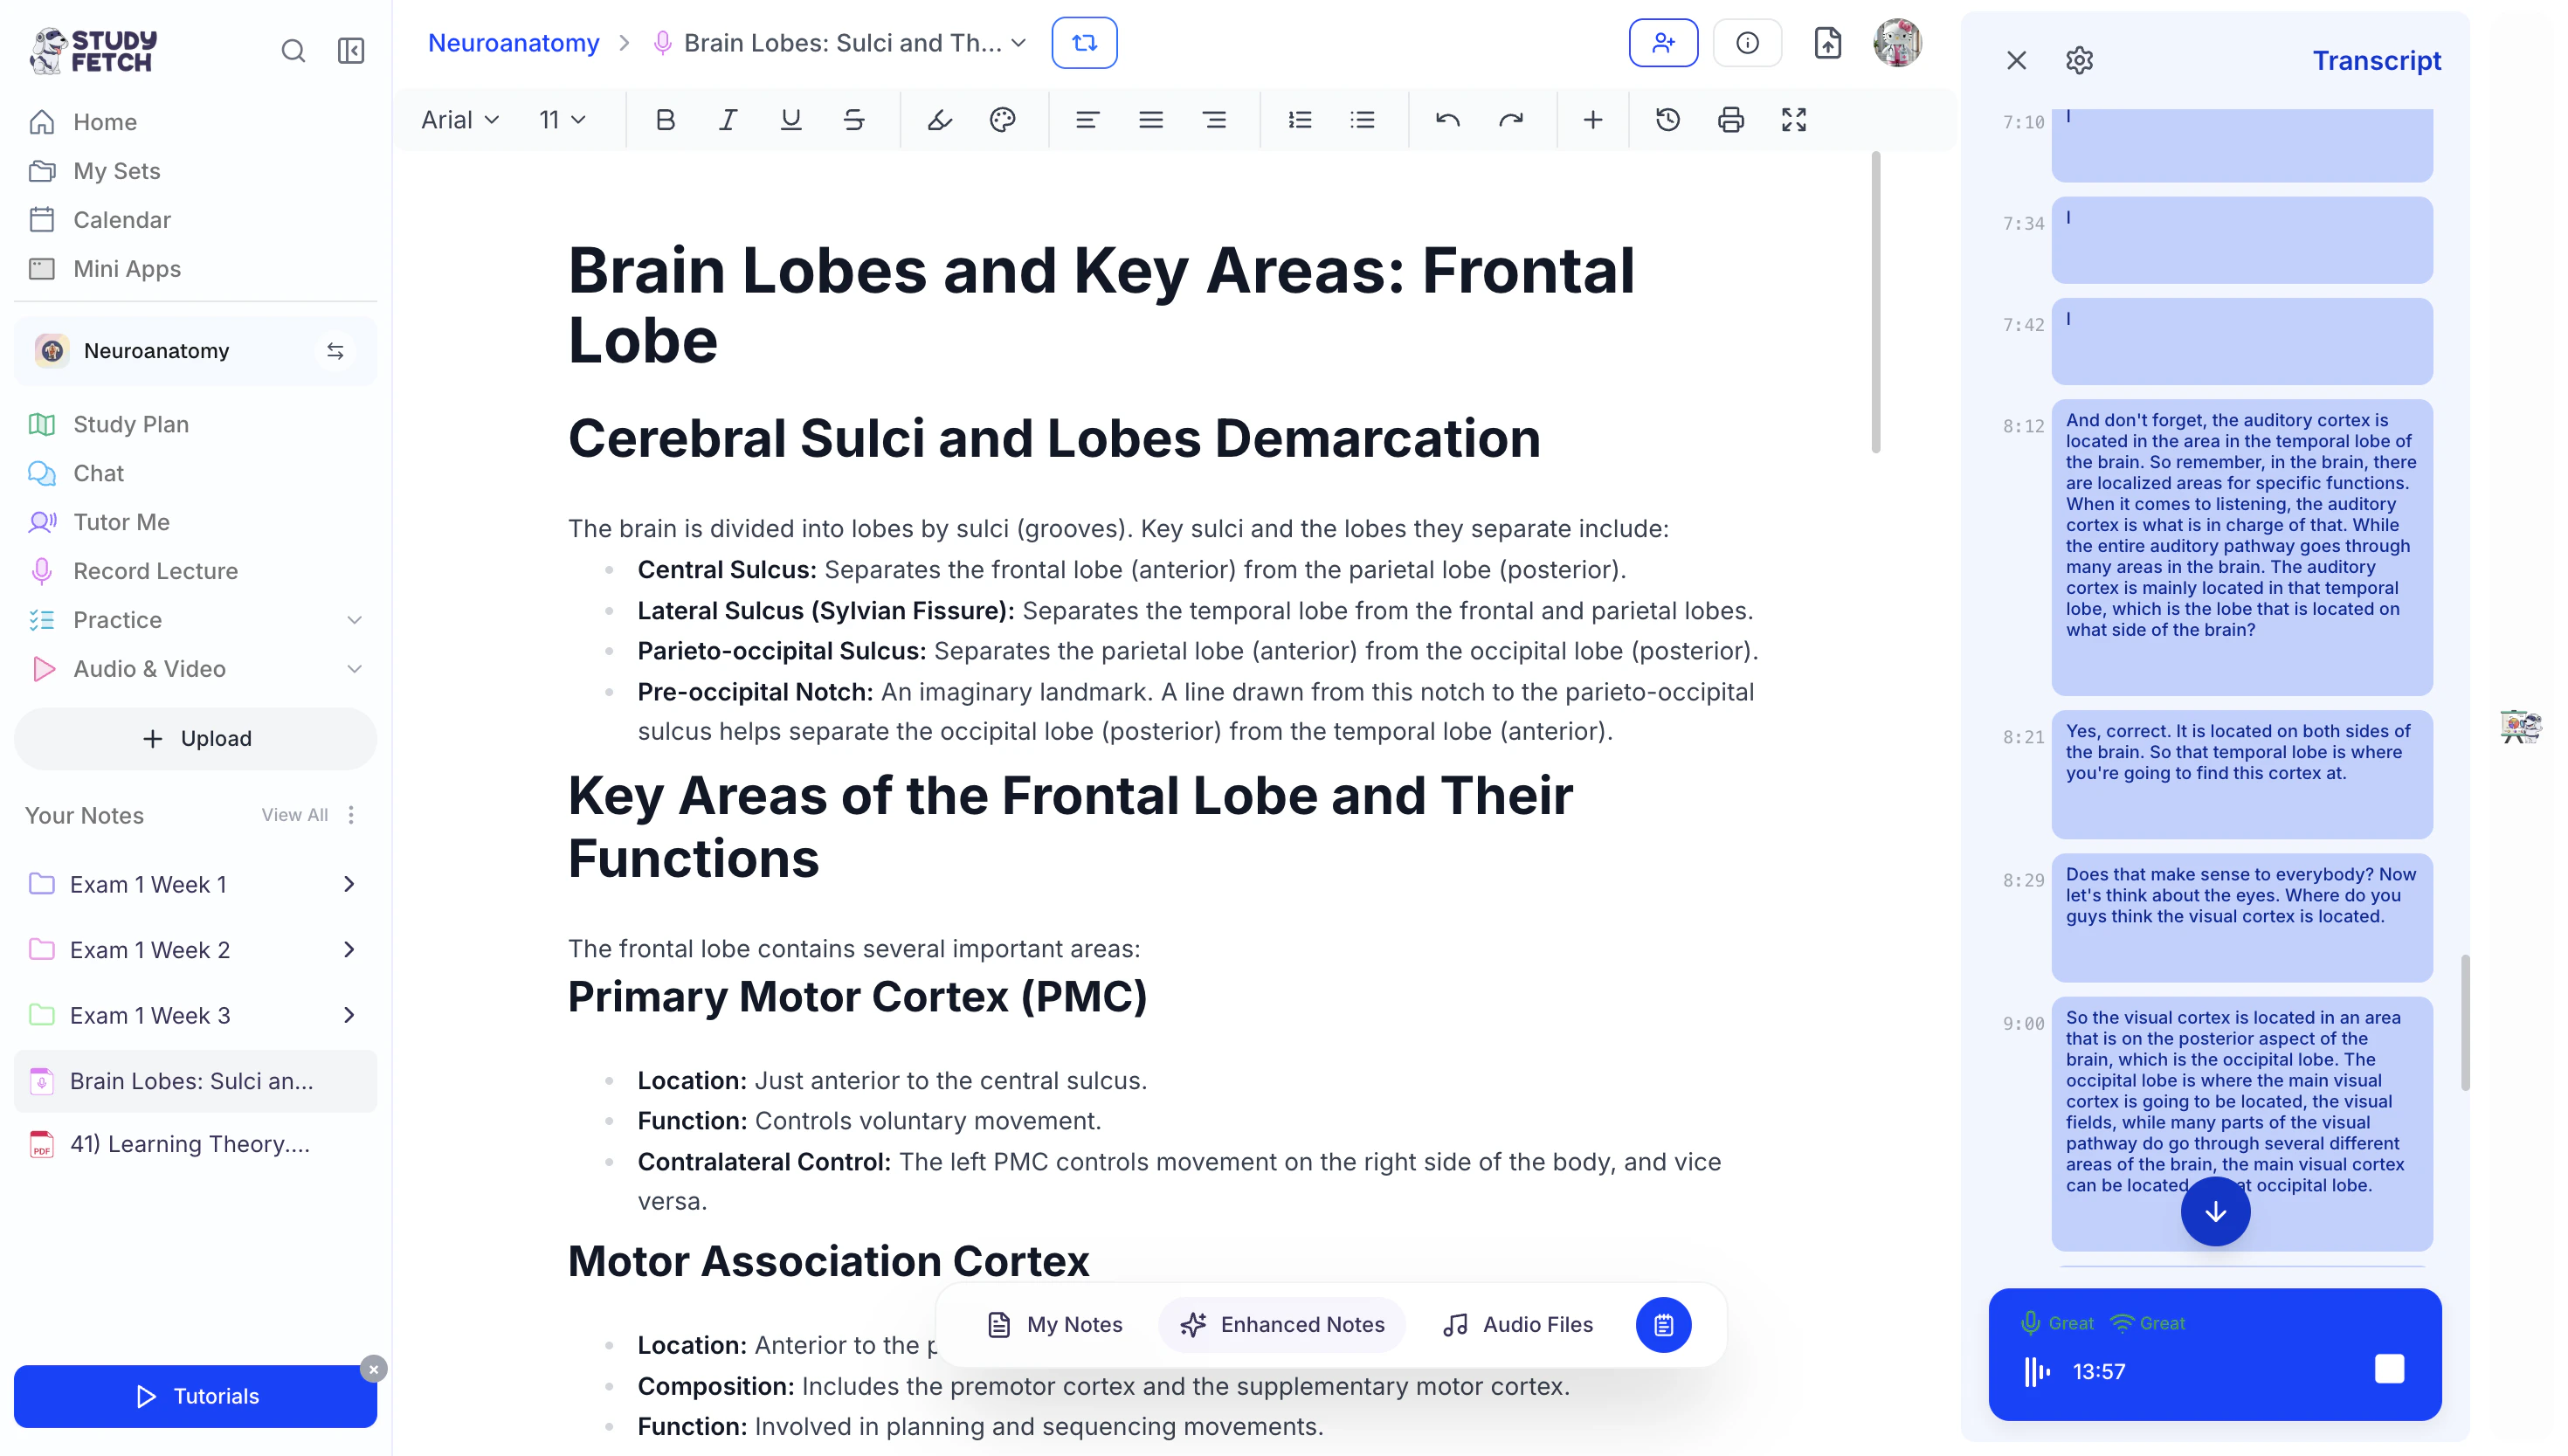
Task: Toggle bold formatting
Action: pyautogui.click(x=665, y=120)
